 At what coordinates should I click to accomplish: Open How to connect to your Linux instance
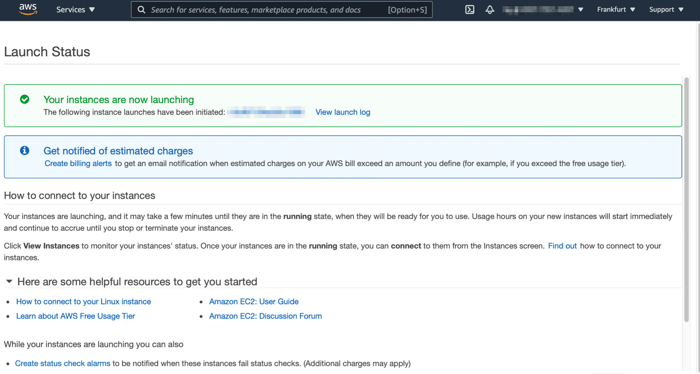tap(83, 301)
